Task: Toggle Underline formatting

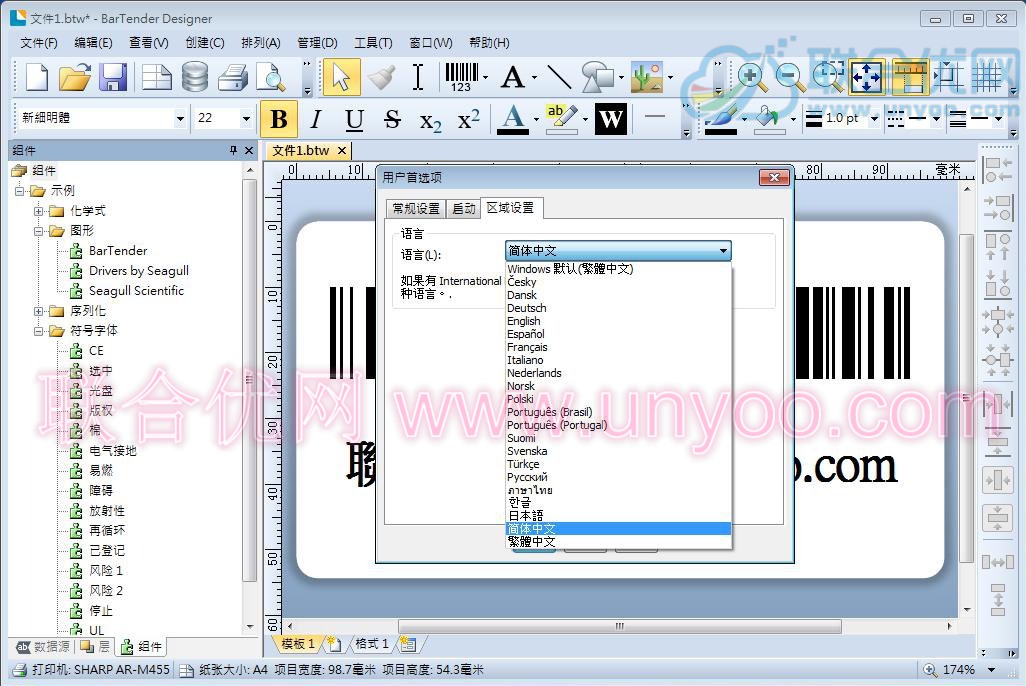Action: point(354,118)
